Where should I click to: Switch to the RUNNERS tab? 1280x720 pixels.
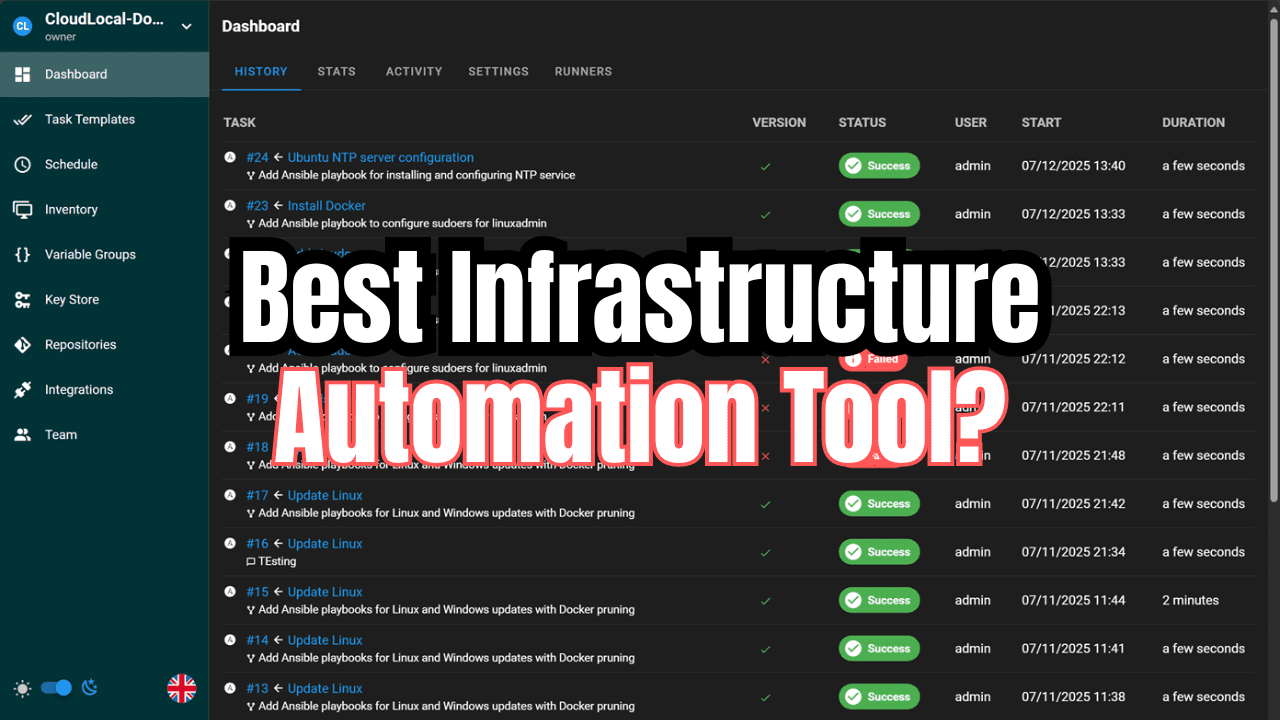coord(583,71)
